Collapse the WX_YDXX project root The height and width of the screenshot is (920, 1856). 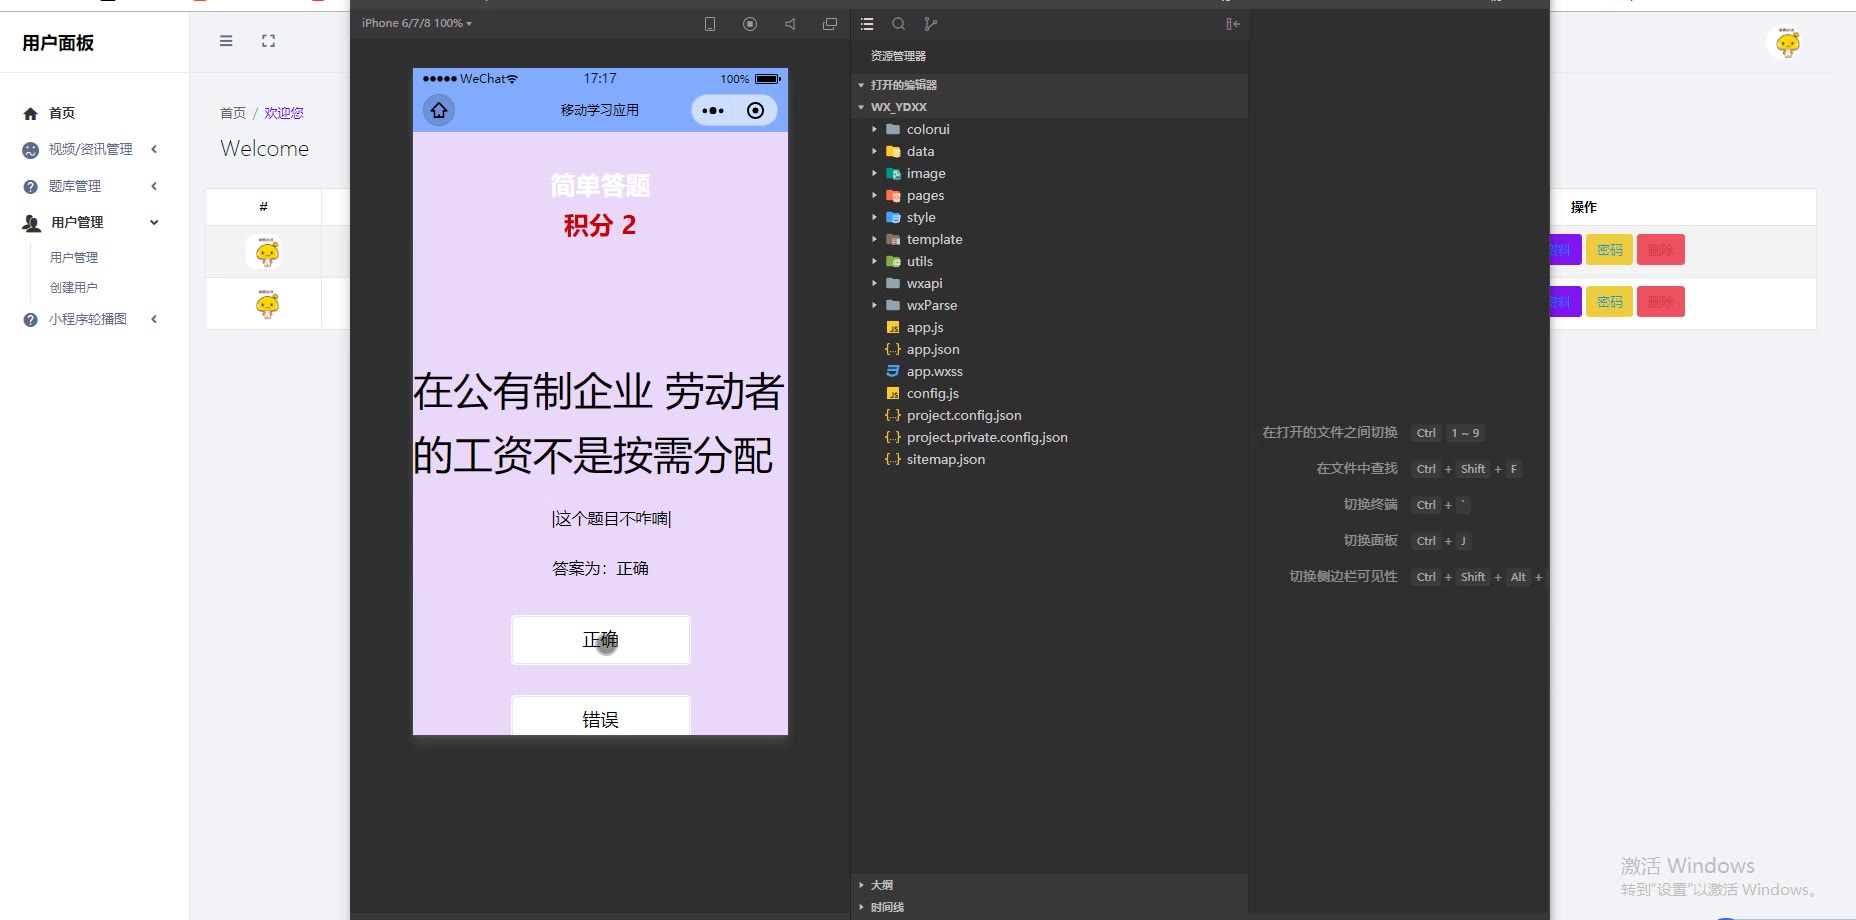[861, 107]
